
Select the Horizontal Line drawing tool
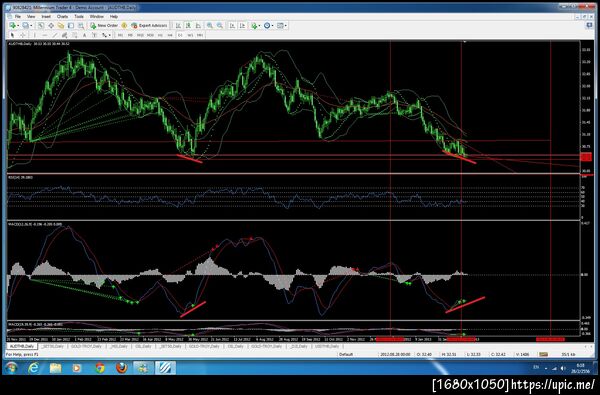(x=44, y=35)
